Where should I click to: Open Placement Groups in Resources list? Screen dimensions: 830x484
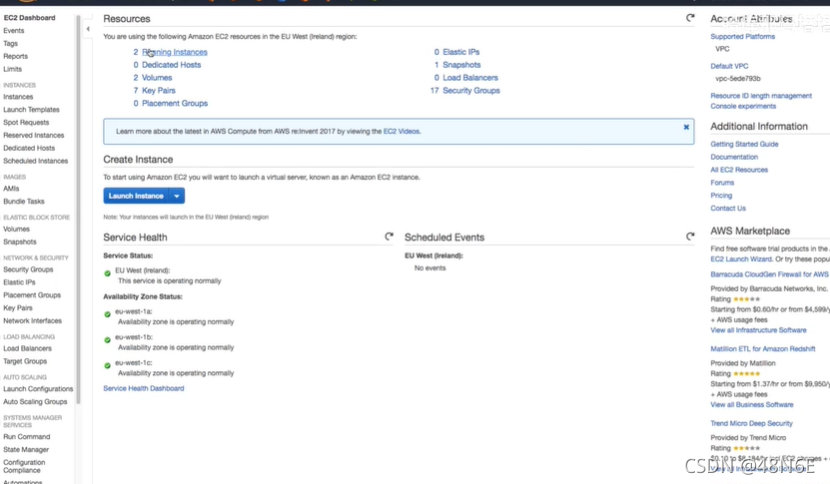pyautogui.click(x=175, y=103)
